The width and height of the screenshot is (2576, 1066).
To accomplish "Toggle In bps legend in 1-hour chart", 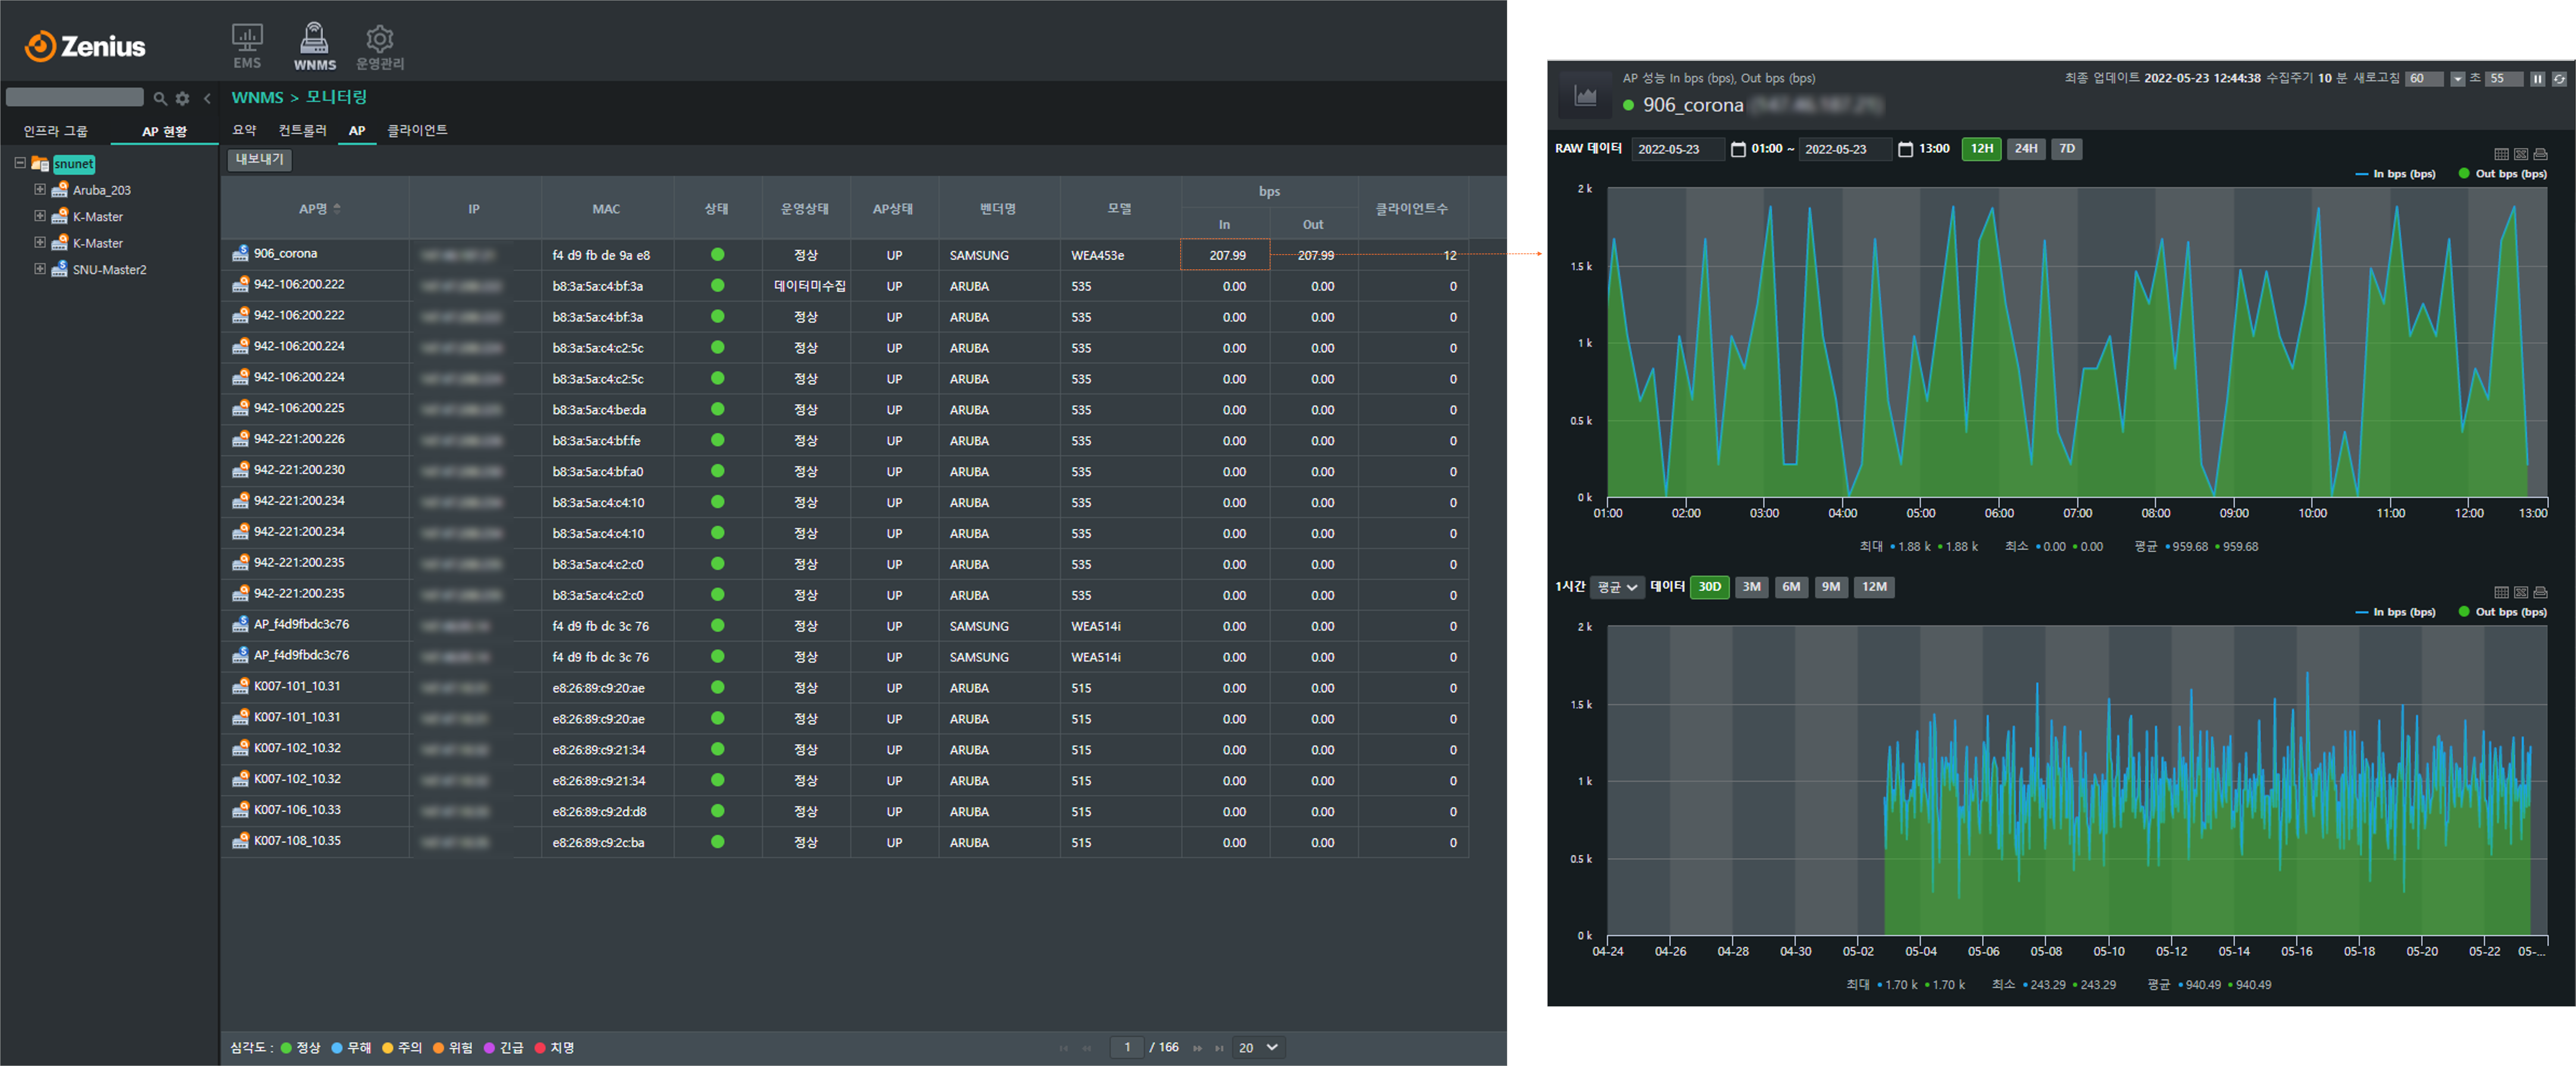I will pos(2395,612).
